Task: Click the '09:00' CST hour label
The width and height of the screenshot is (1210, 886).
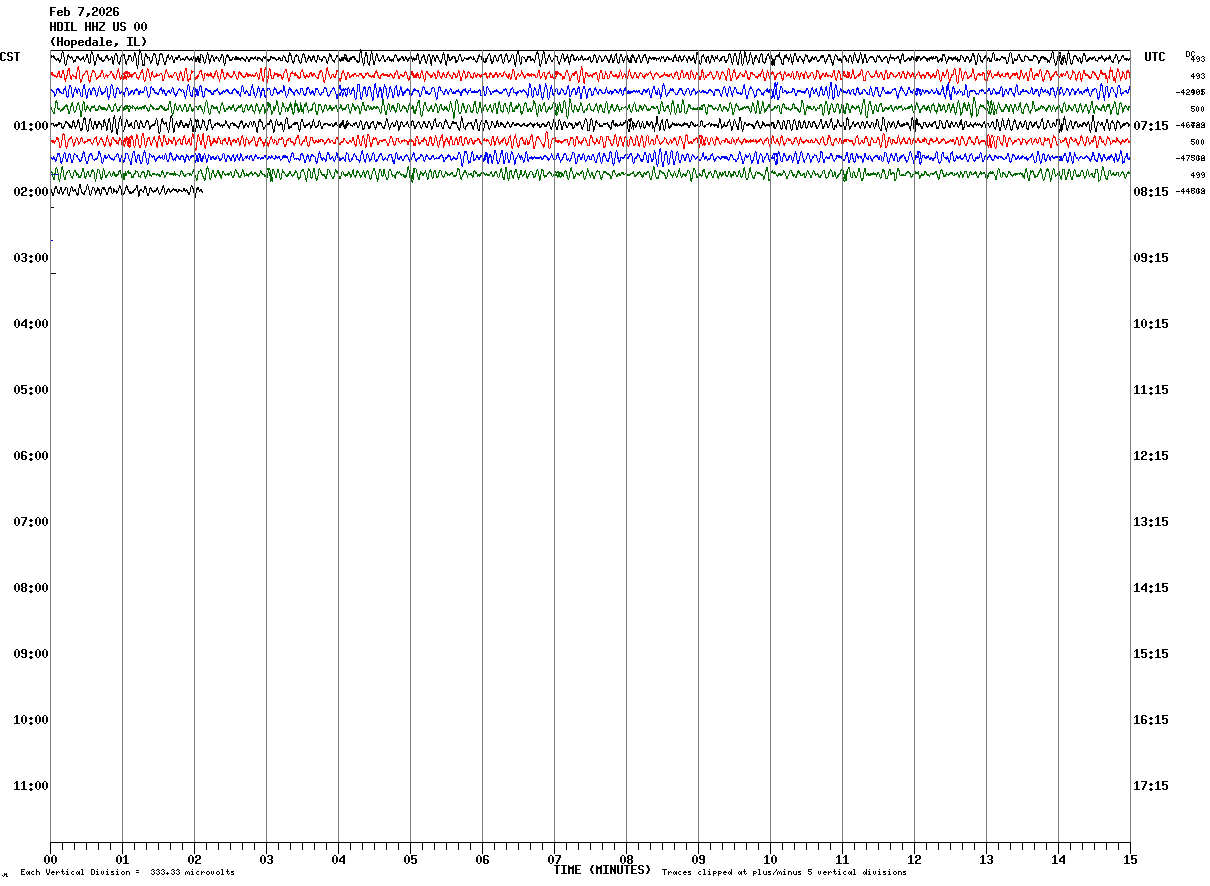Action: [31, 654]
